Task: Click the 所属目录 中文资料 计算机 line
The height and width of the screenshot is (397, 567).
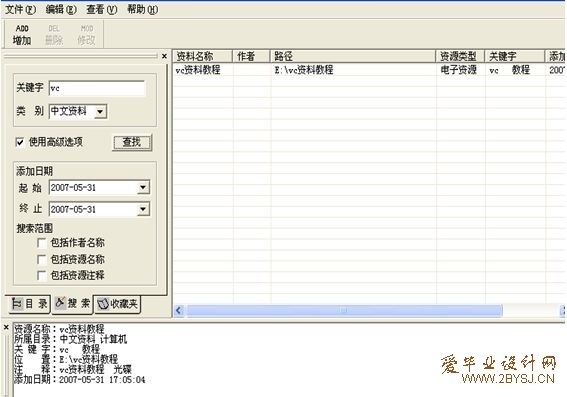Action: click(70, 339)
